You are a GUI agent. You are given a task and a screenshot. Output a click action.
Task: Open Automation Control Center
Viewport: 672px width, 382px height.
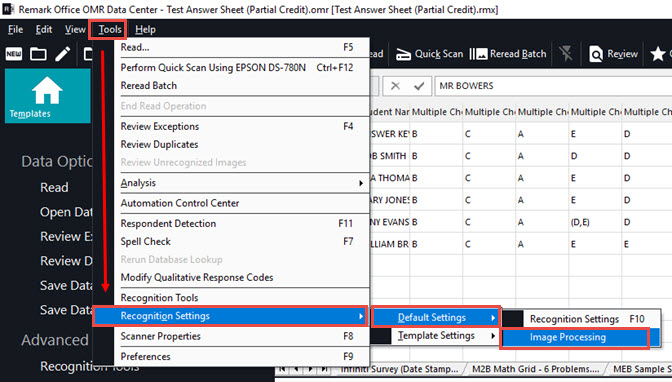241,203
